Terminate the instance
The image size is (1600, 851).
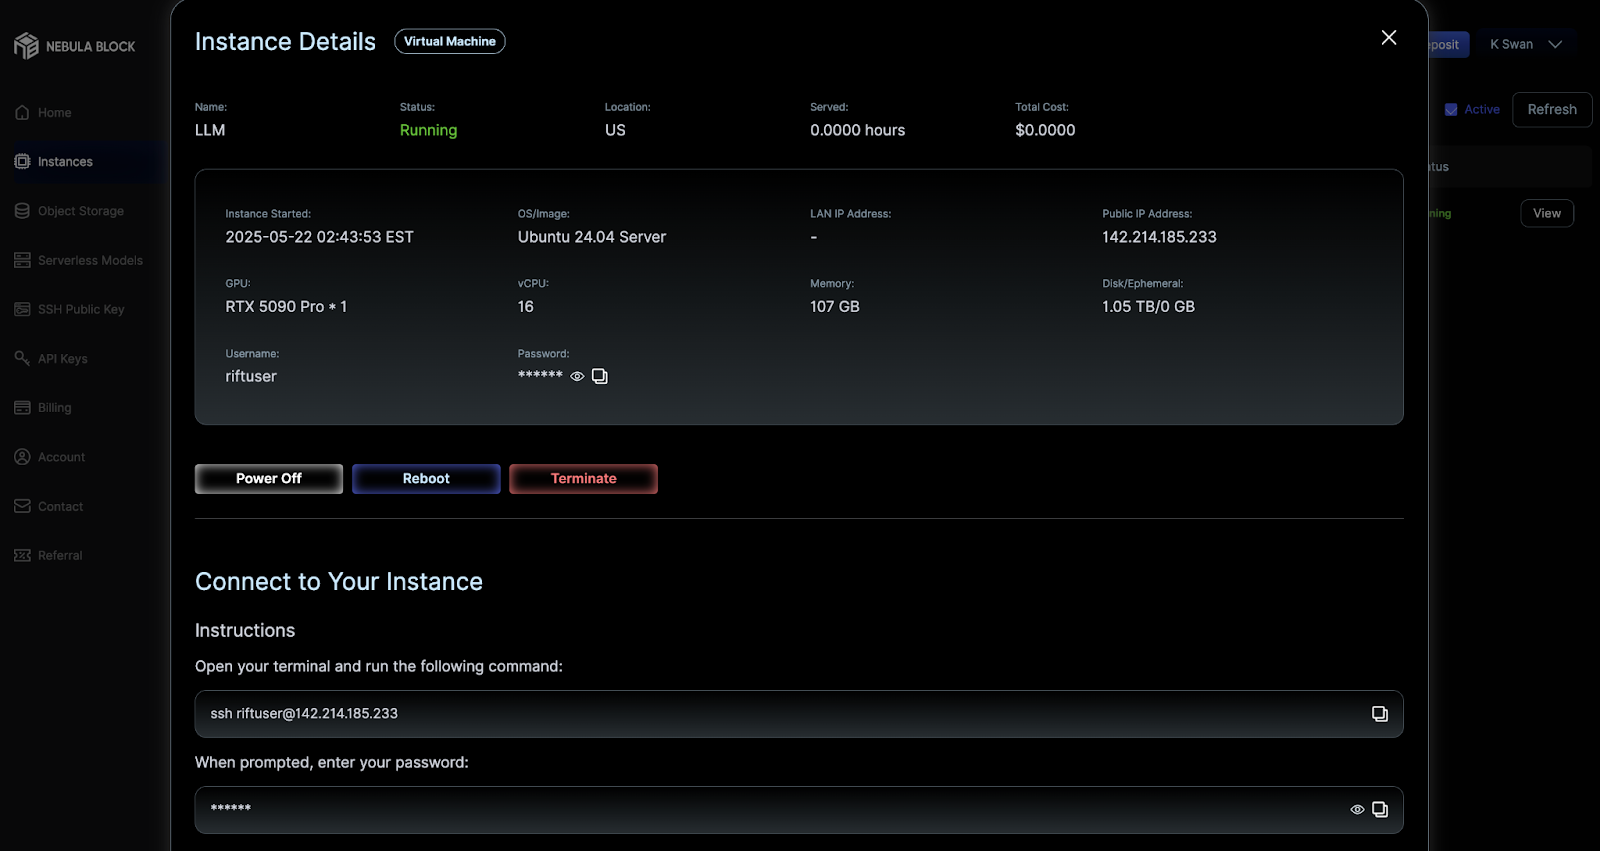pos(583,479)
